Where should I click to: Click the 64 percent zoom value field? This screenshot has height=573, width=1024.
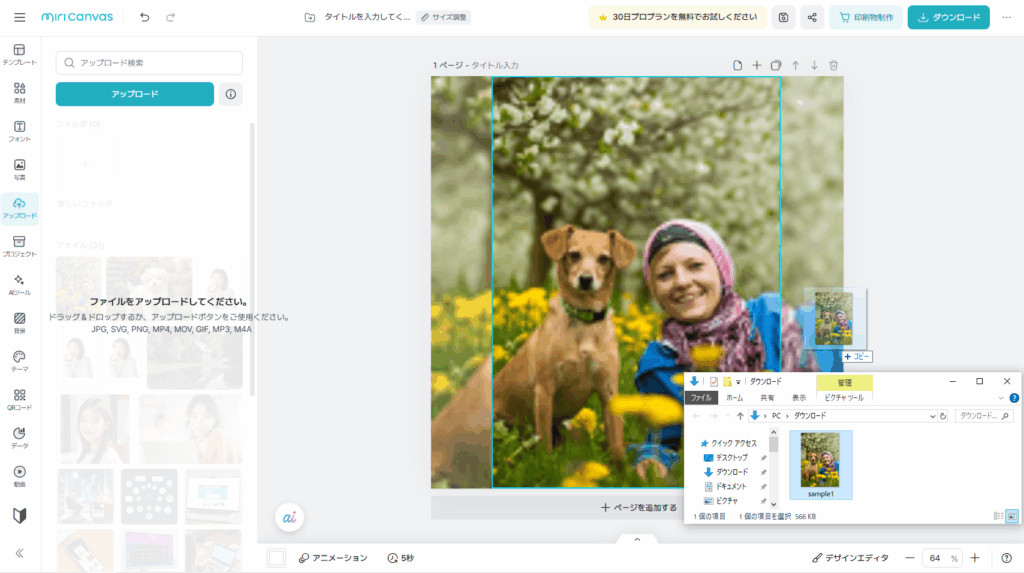942,558
